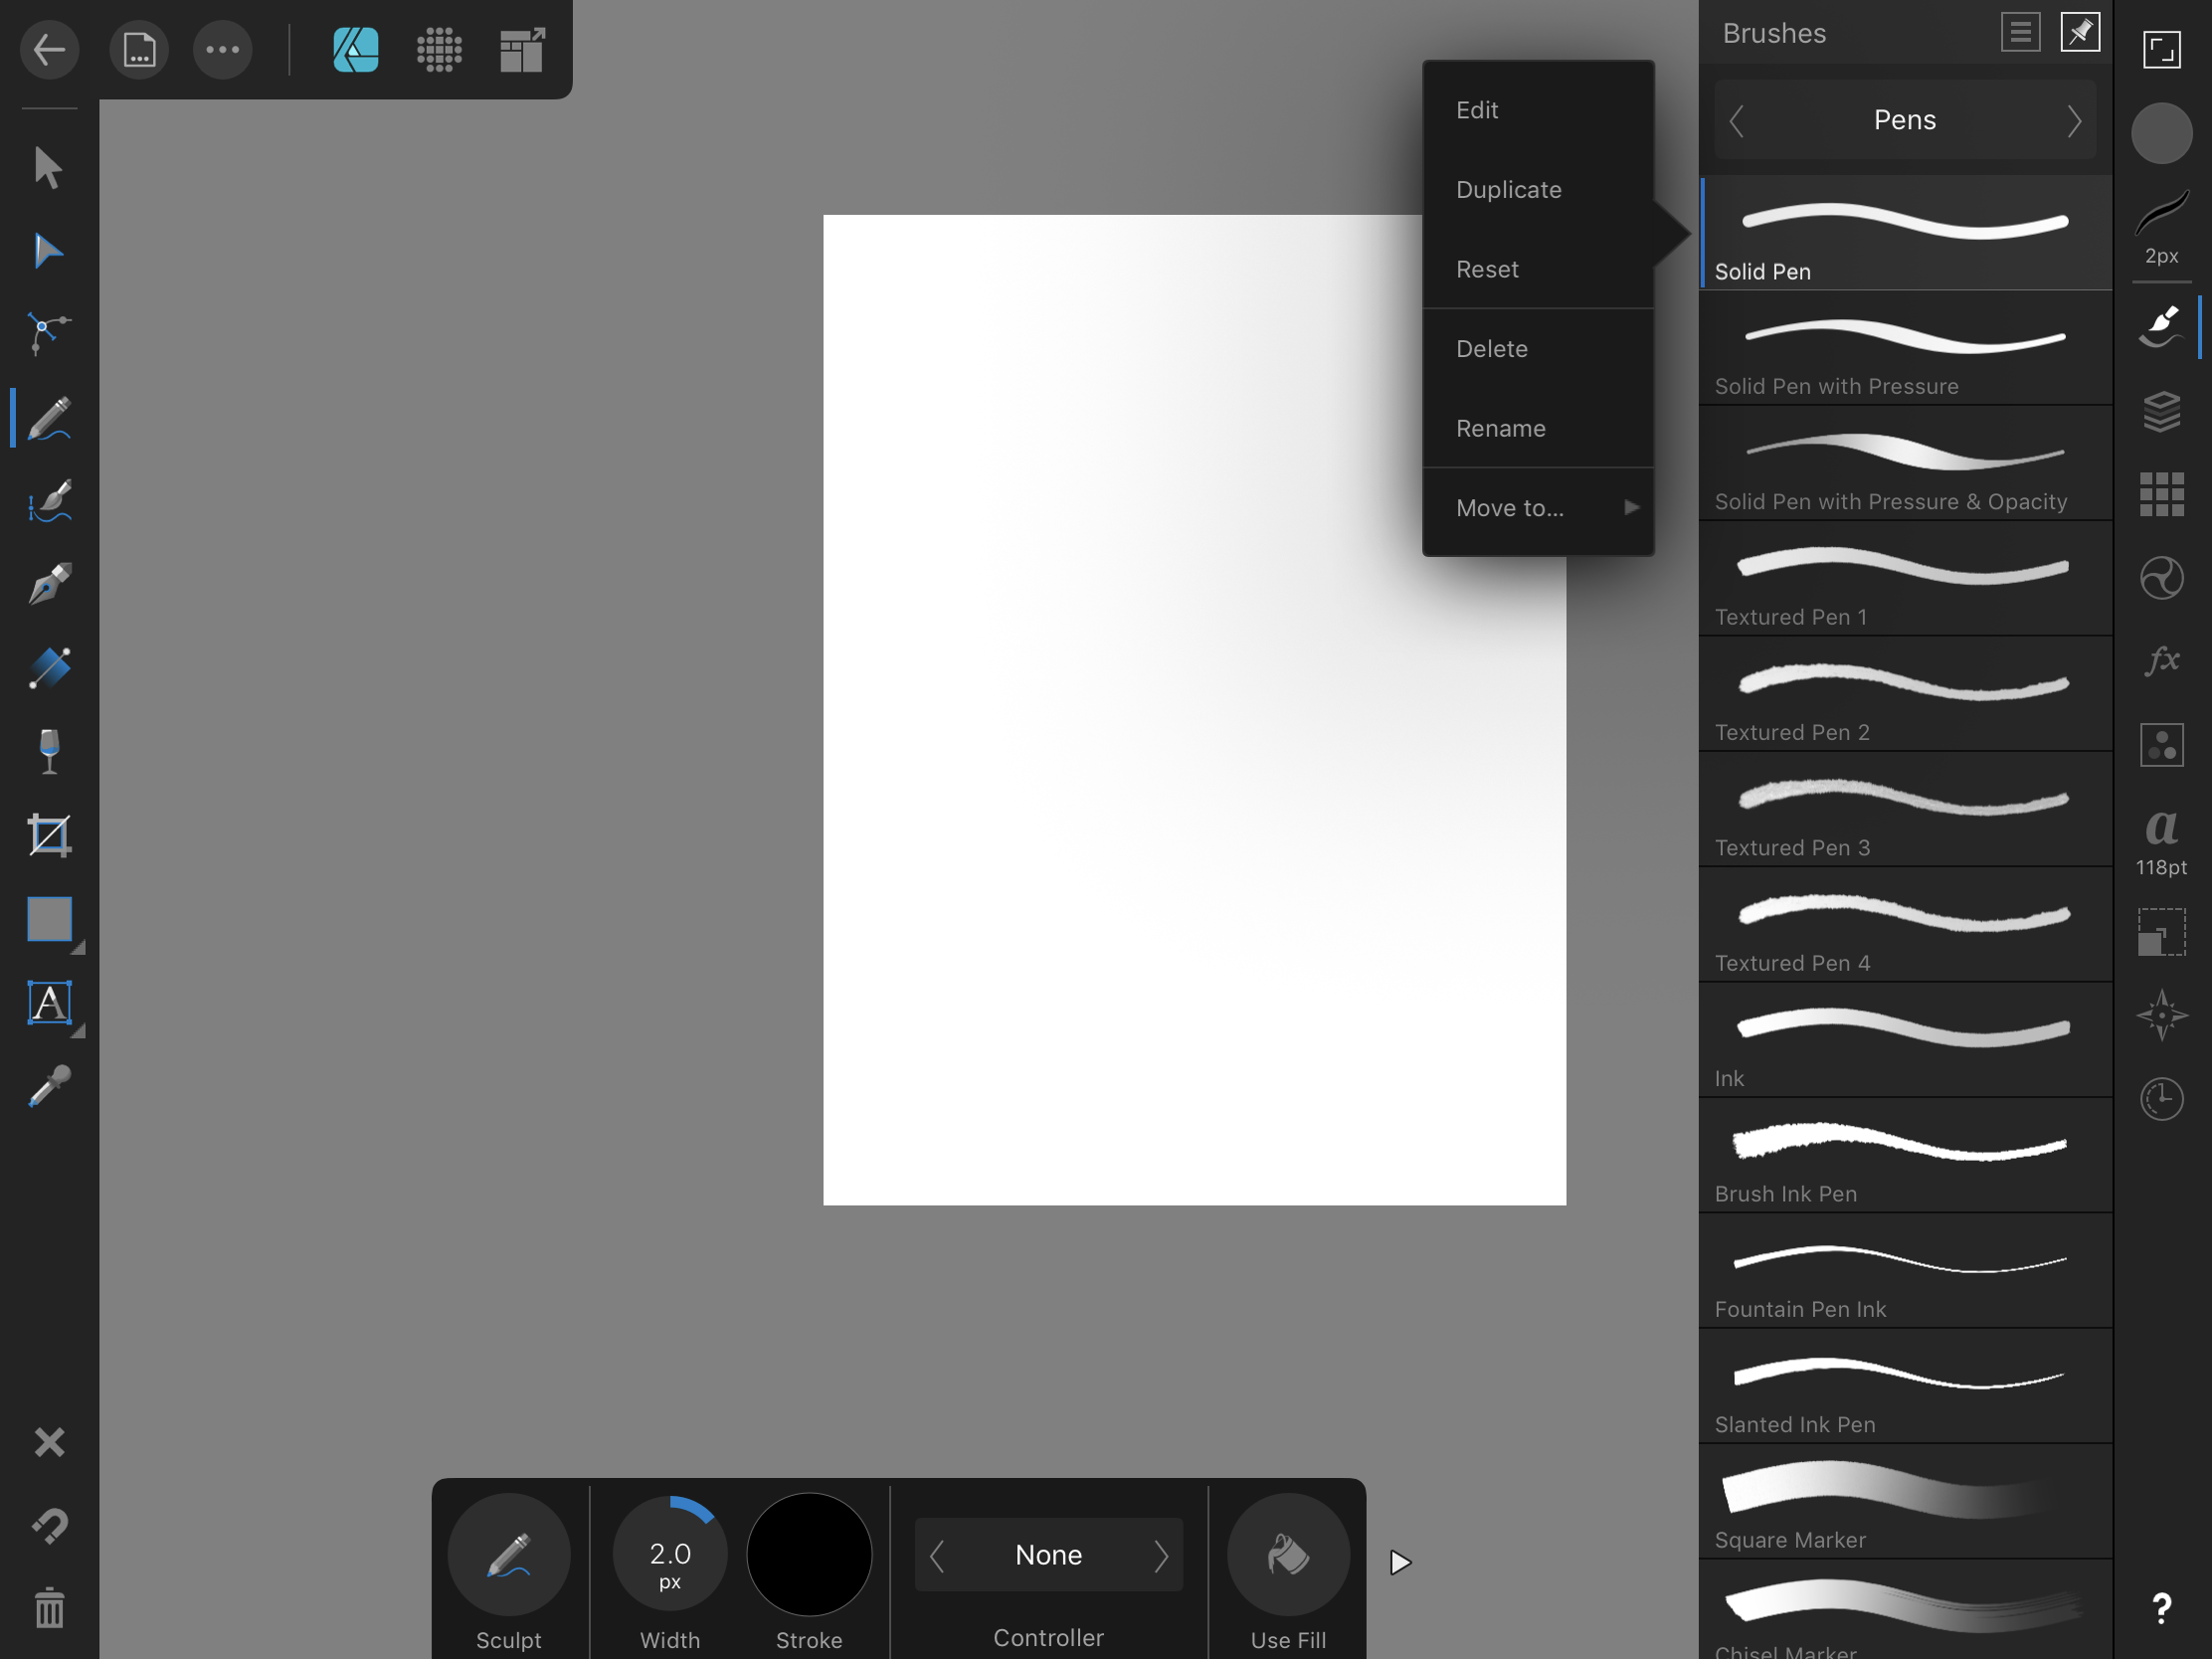The width and height of the screenshot is (2212, 1659).
Task: Open the Transform studio icon
Action: [x=2161, y=932]
